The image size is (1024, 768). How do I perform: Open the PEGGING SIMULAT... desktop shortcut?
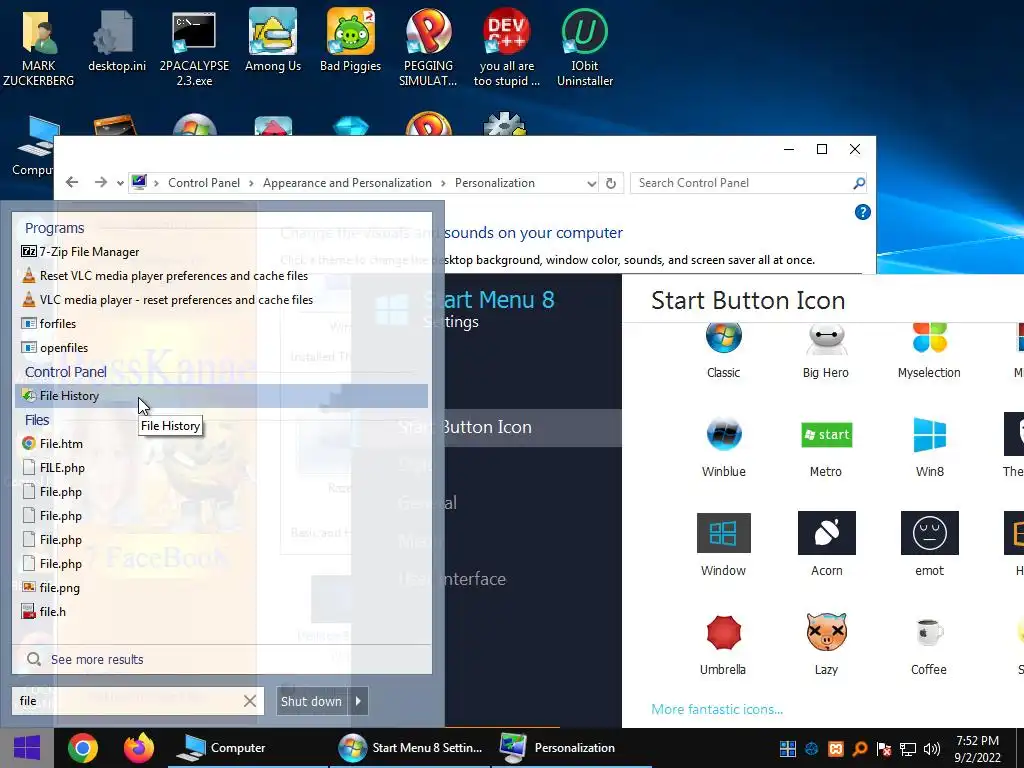click(x=428, y=48)
